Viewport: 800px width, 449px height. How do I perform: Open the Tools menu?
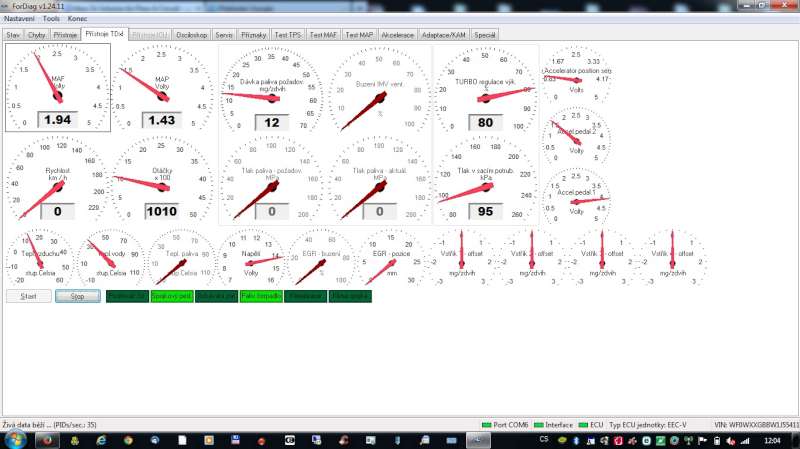coord(51,19)
